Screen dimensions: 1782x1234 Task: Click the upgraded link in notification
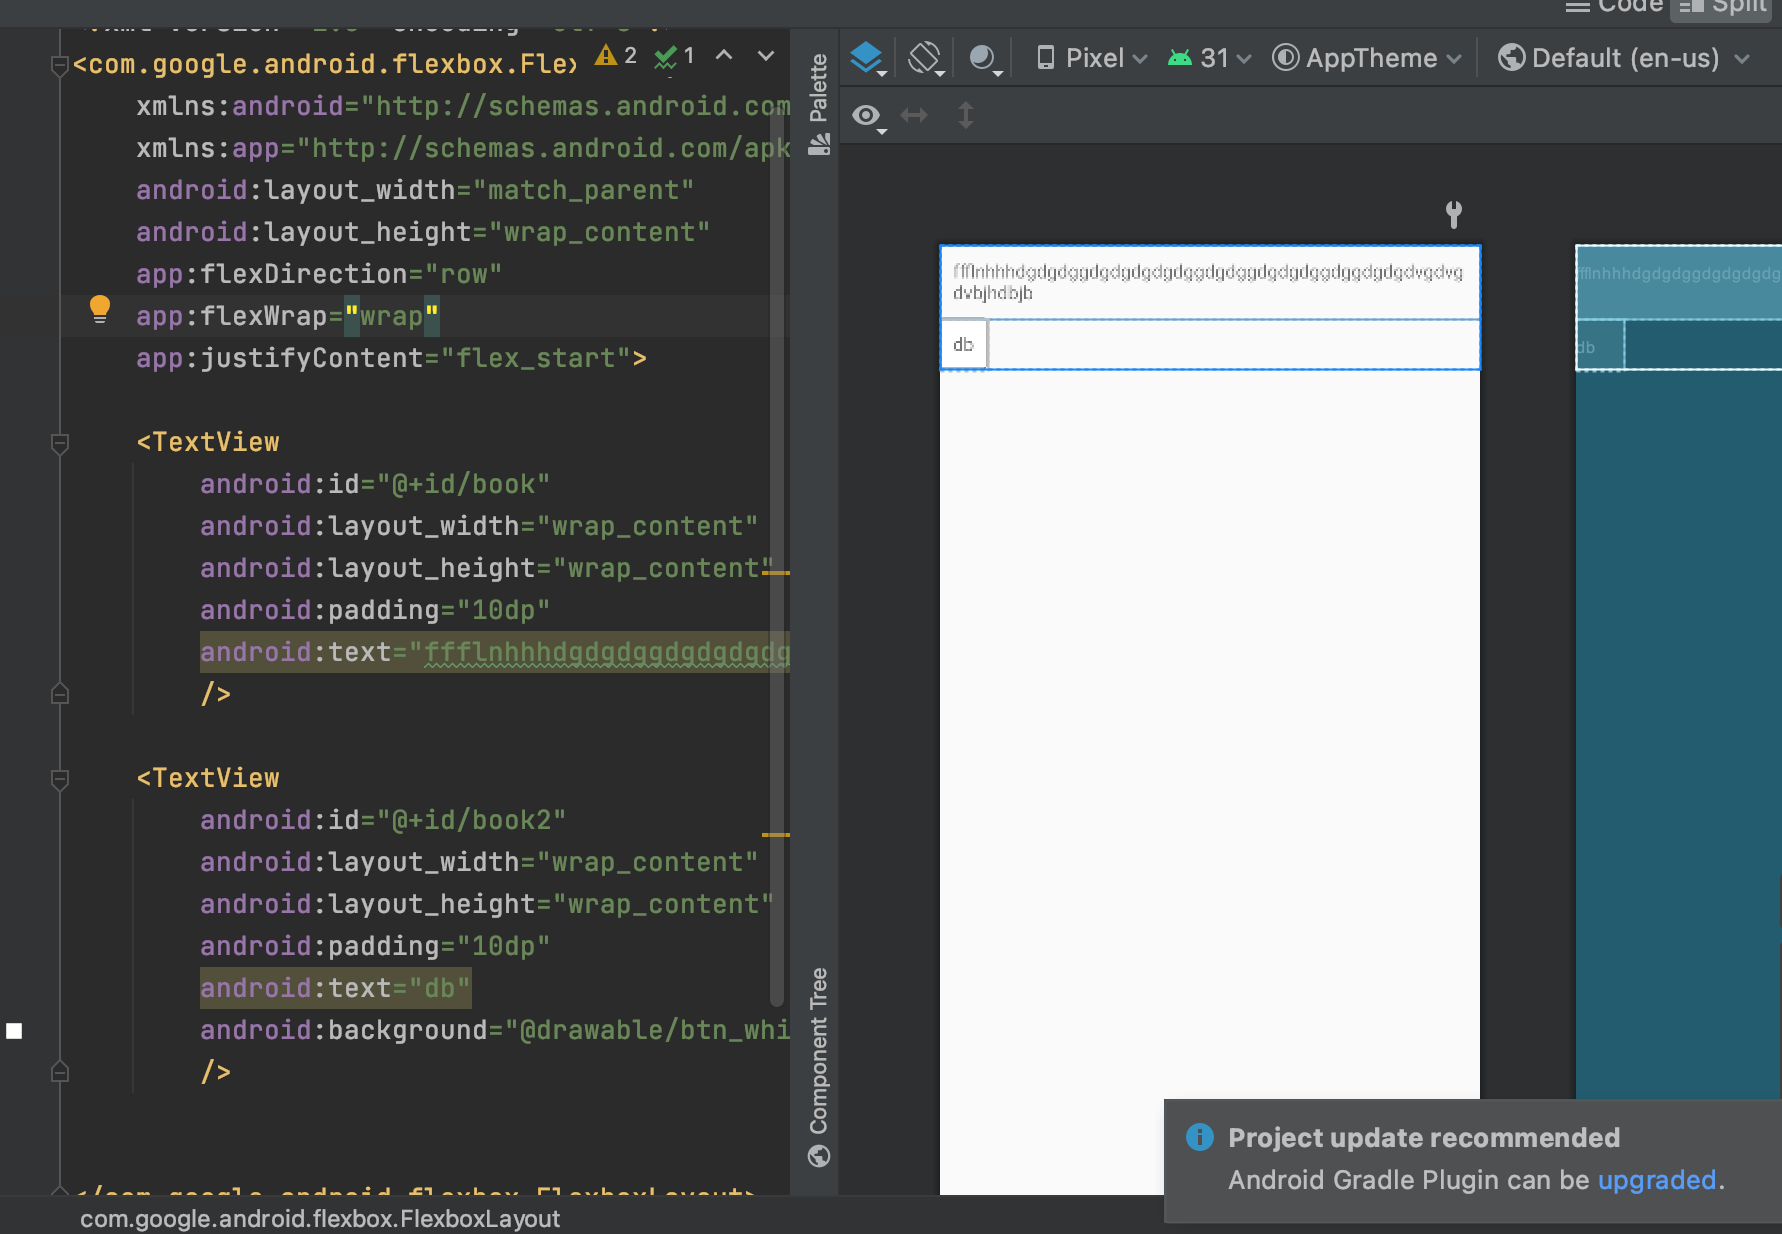point(1657,1180)
